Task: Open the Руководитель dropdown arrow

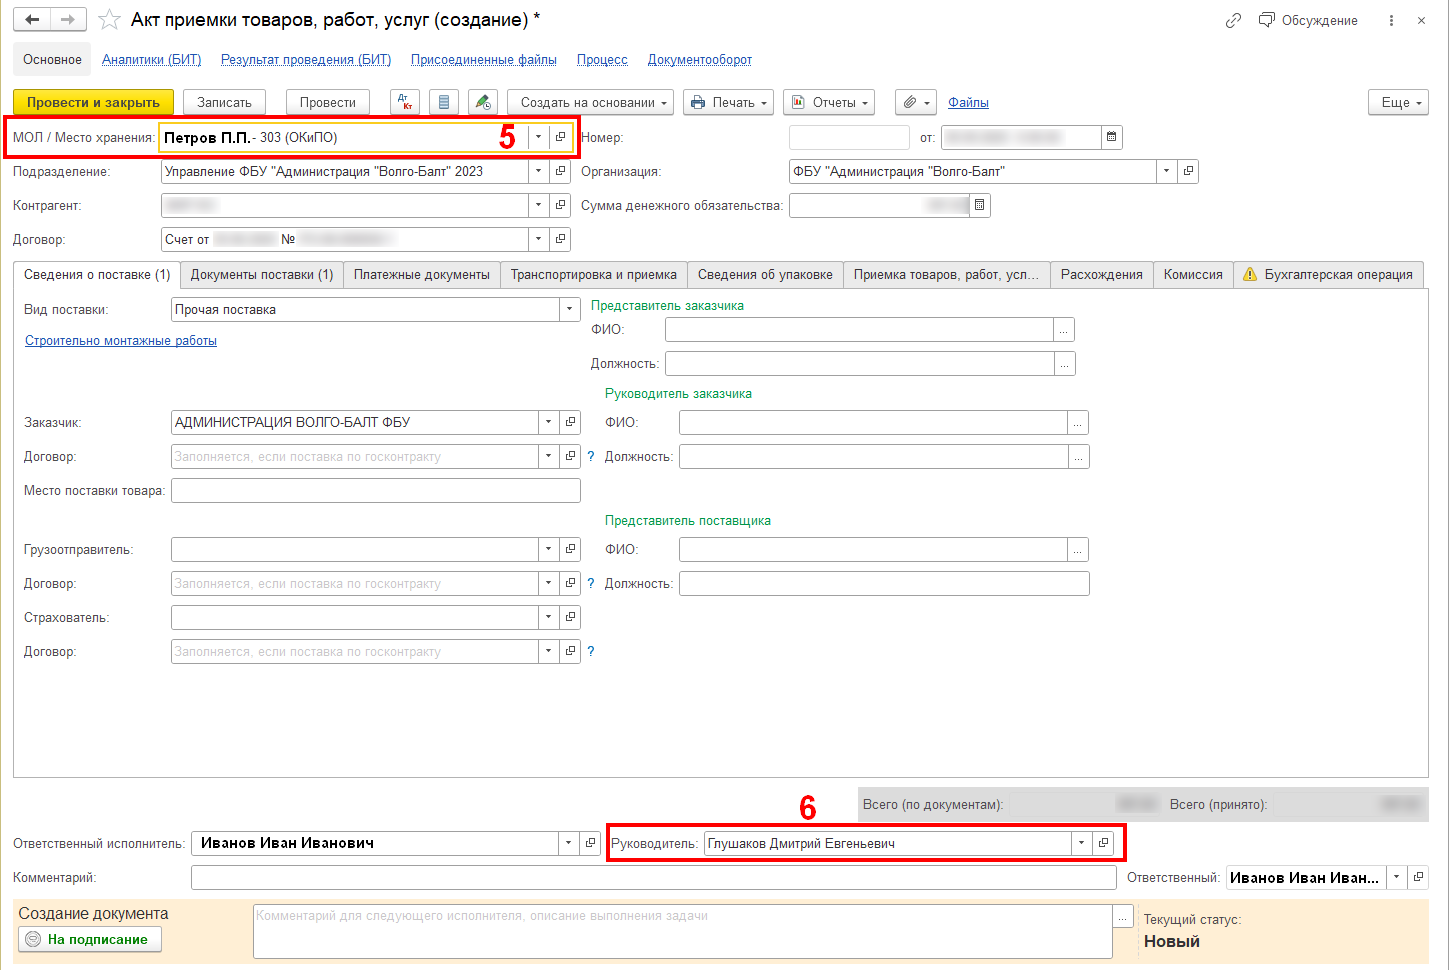Action: (1081, 843)
